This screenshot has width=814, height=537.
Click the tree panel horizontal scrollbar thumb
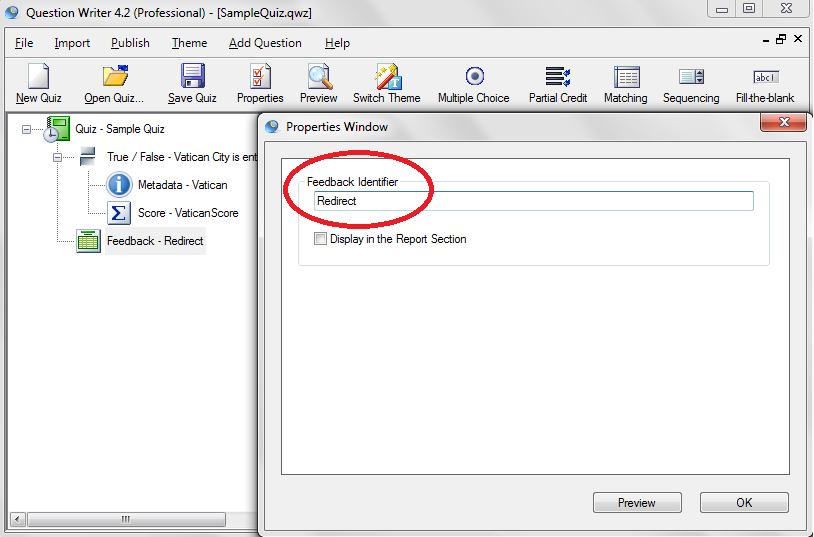point(126,519)
